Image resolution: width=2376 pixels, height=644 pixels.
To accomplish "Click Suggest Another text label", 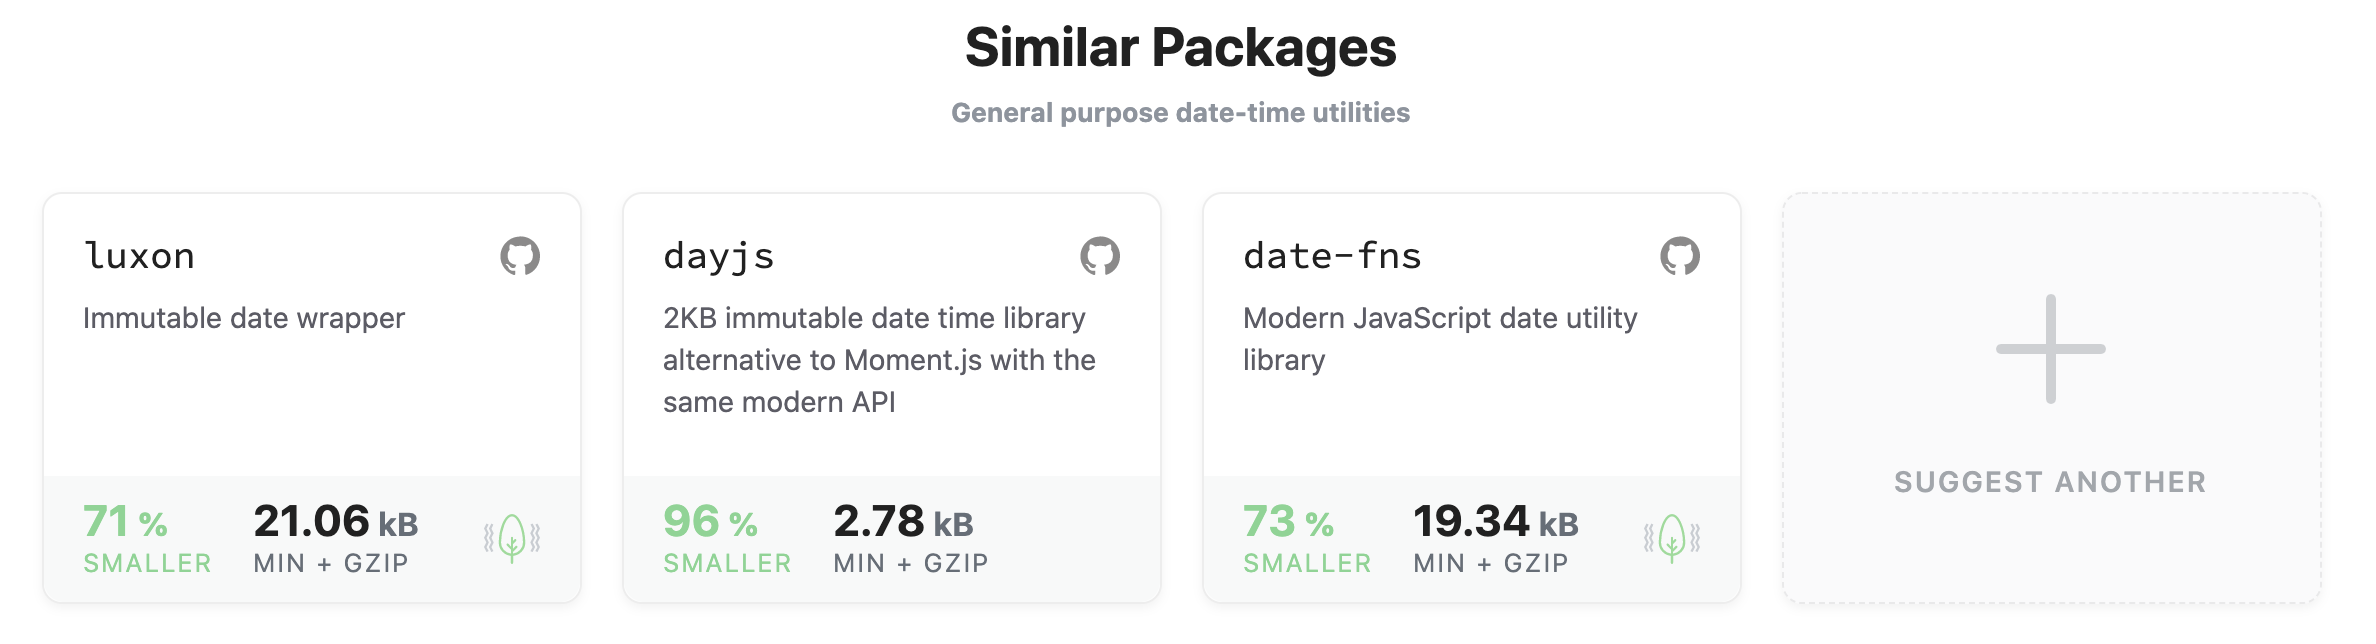I will click(x=2051, y=482).
